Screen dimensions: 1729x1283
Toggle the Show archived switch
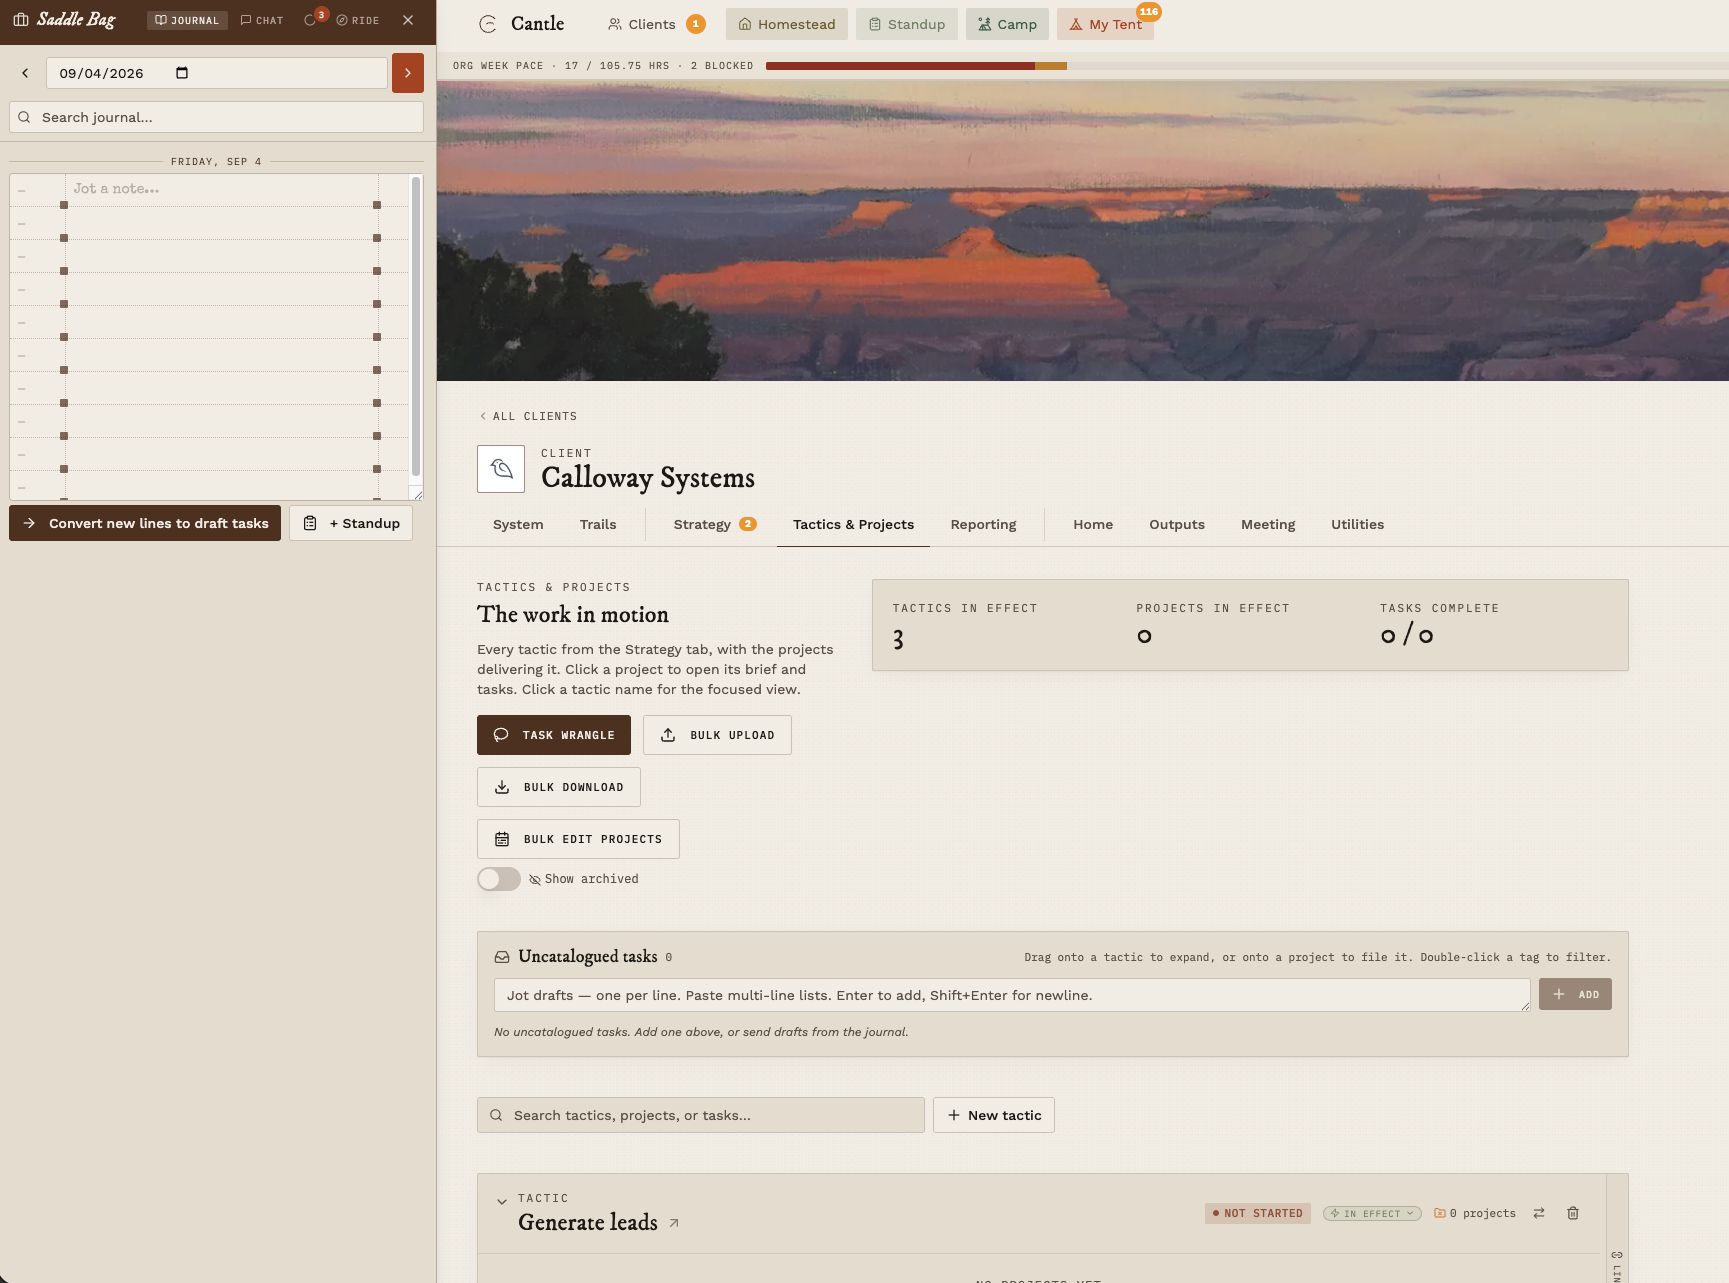499,879
